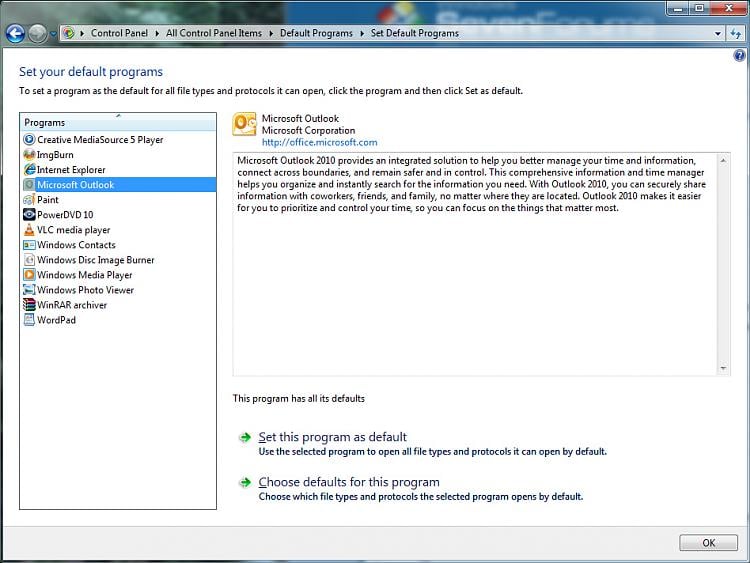Select WinRAR archiver in programs list
Screen dimensions: 750x563
(x=118, y=305)
